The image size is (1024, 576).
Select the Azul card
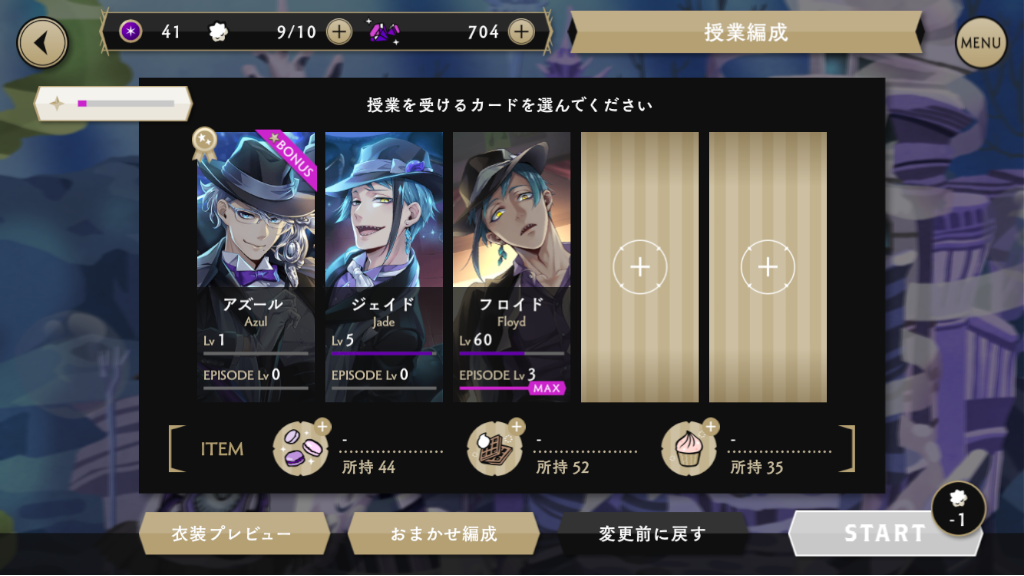[x=255, y=267]
